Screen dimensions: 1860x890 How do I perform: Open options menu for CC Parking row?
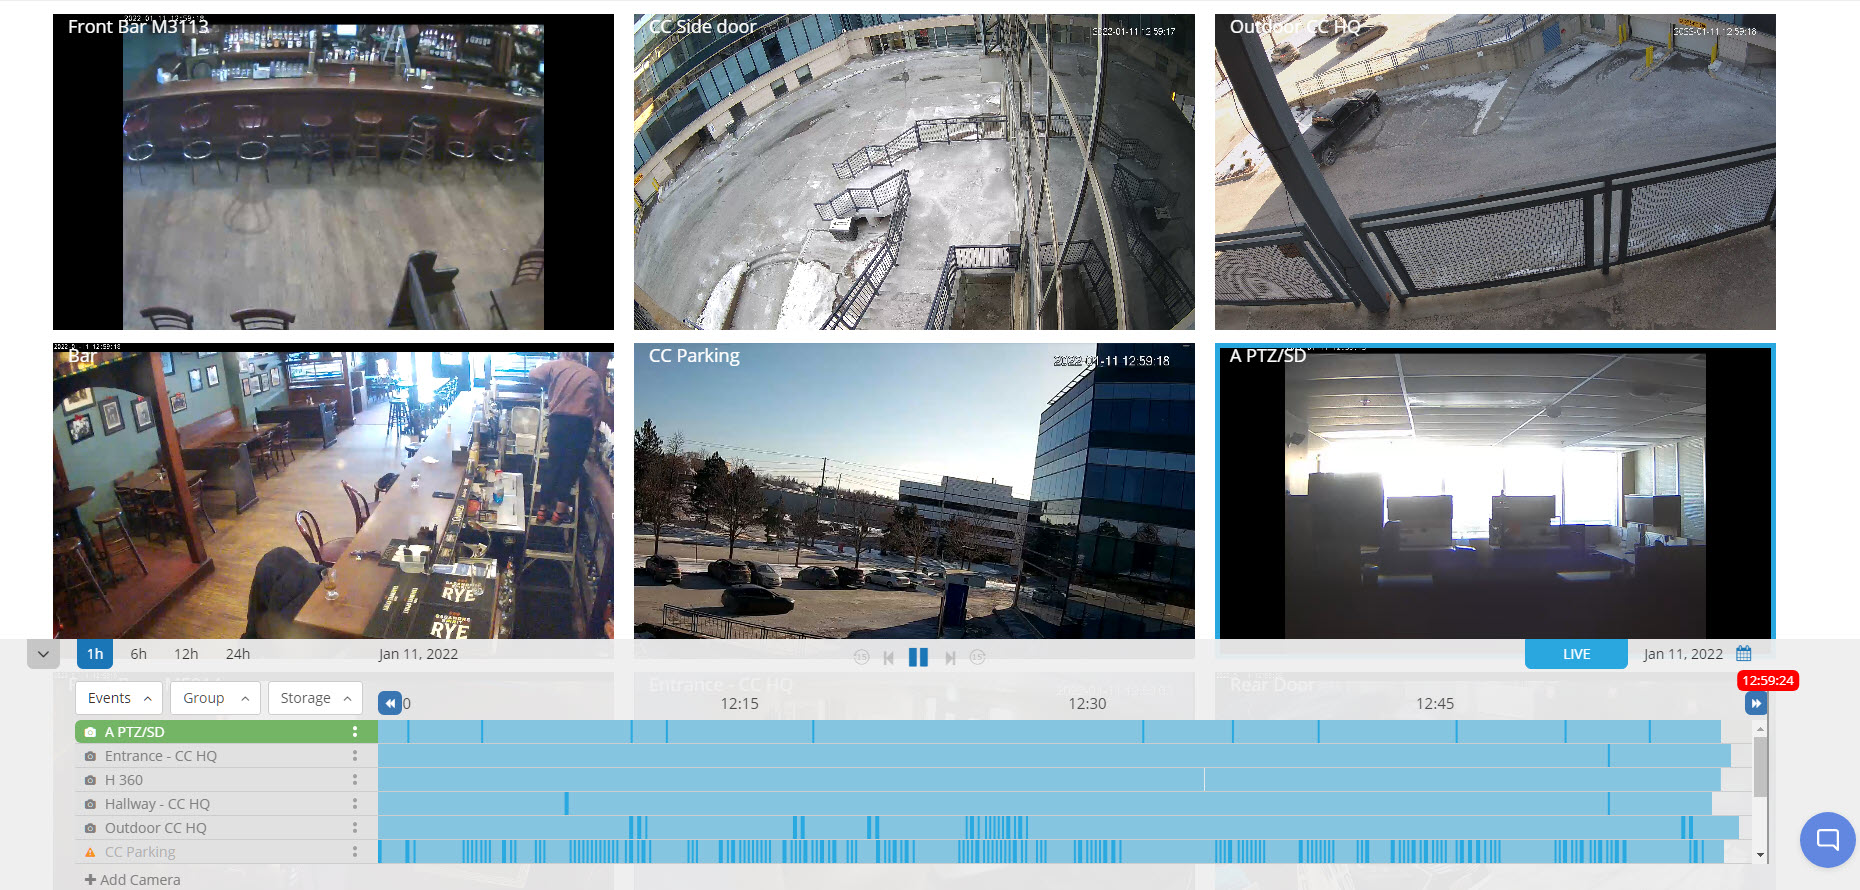click(x=355, y=852)
